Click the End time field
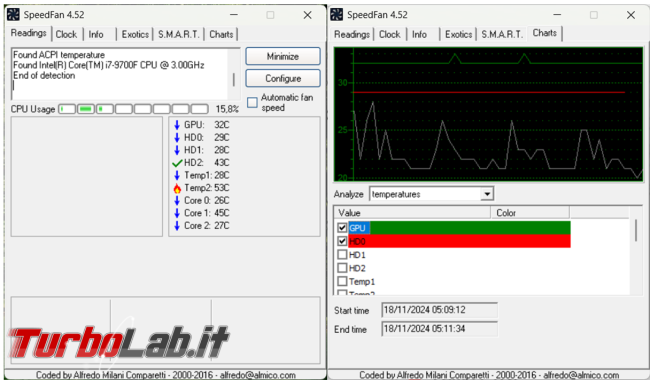 click(439, 329)
